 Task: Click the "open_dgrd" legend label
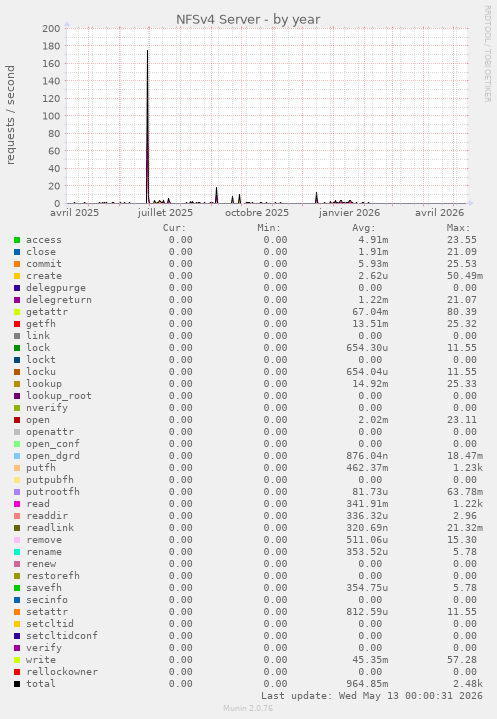point(53,456)
